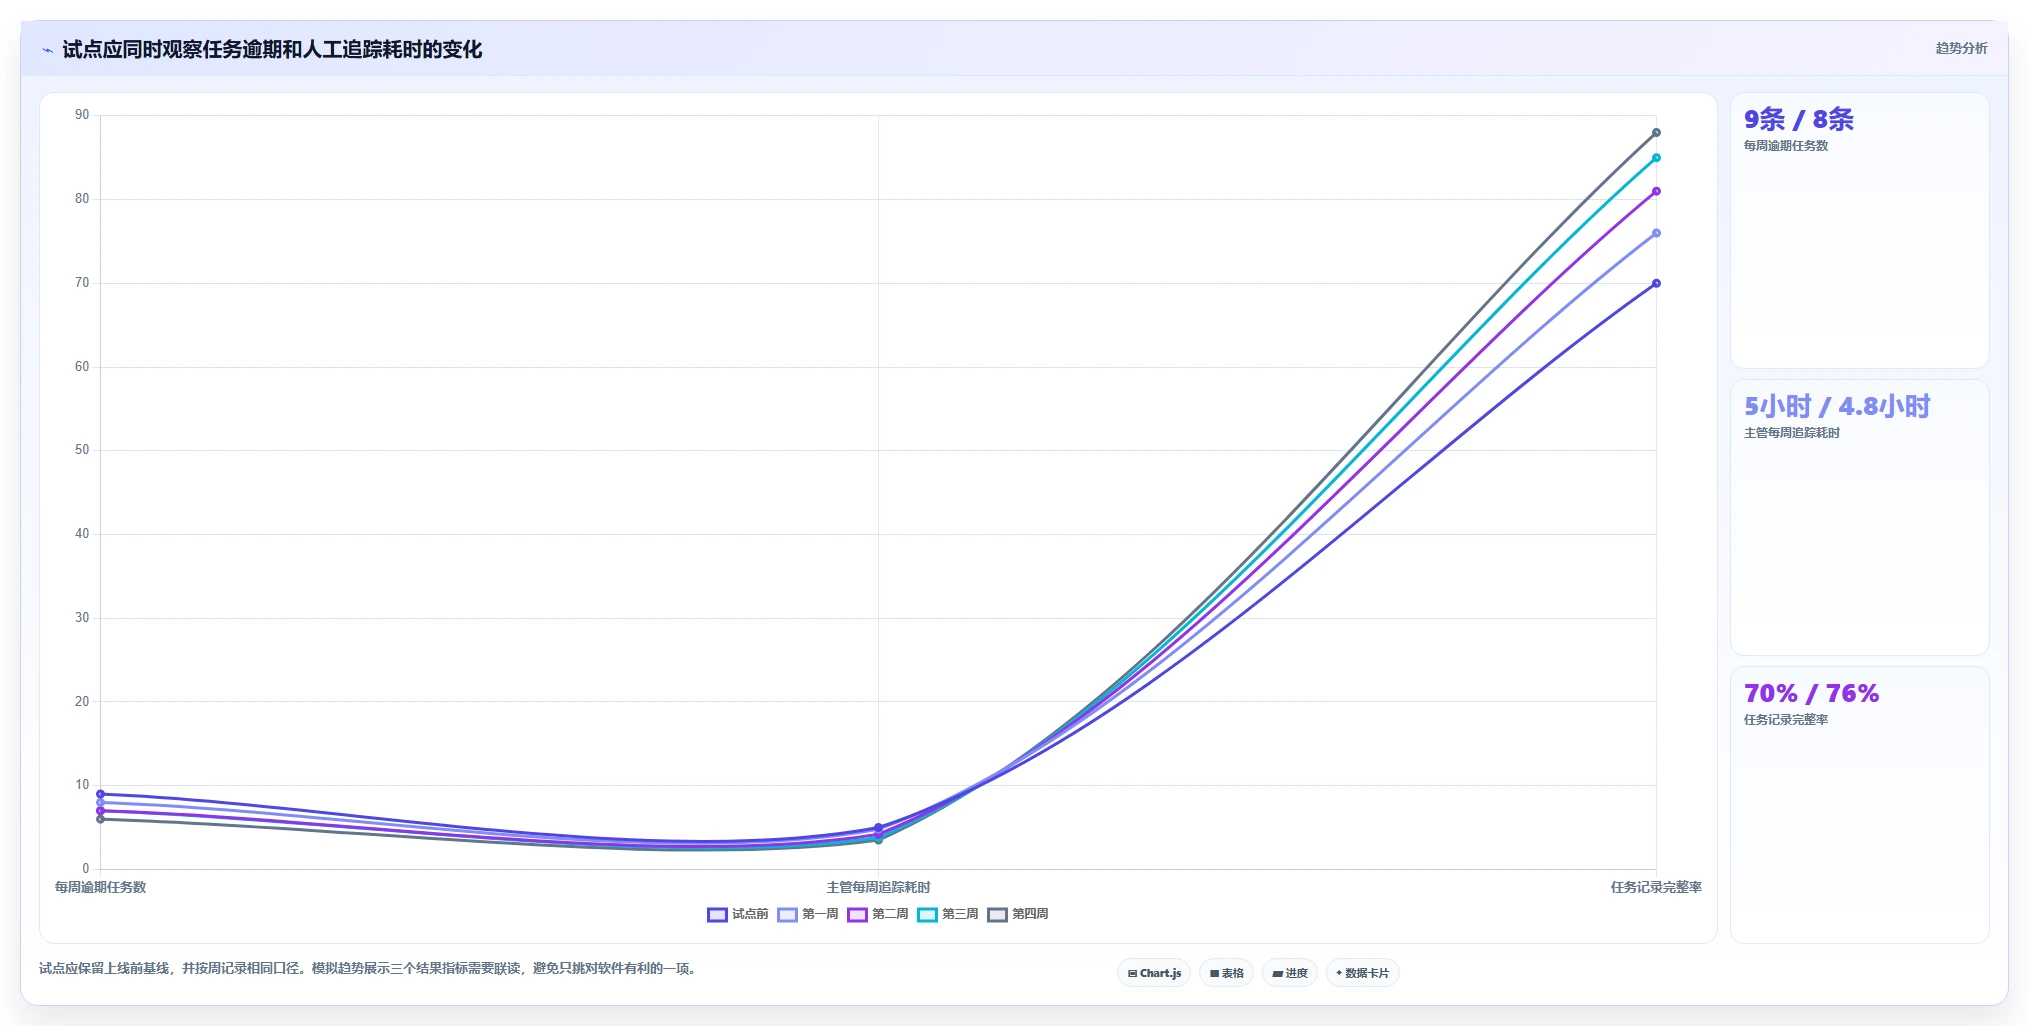This screenshot has height=1026, width=2029.
Task: Click y-axis tick label 50
Action: pyautogui.click(x=82, y=450)
